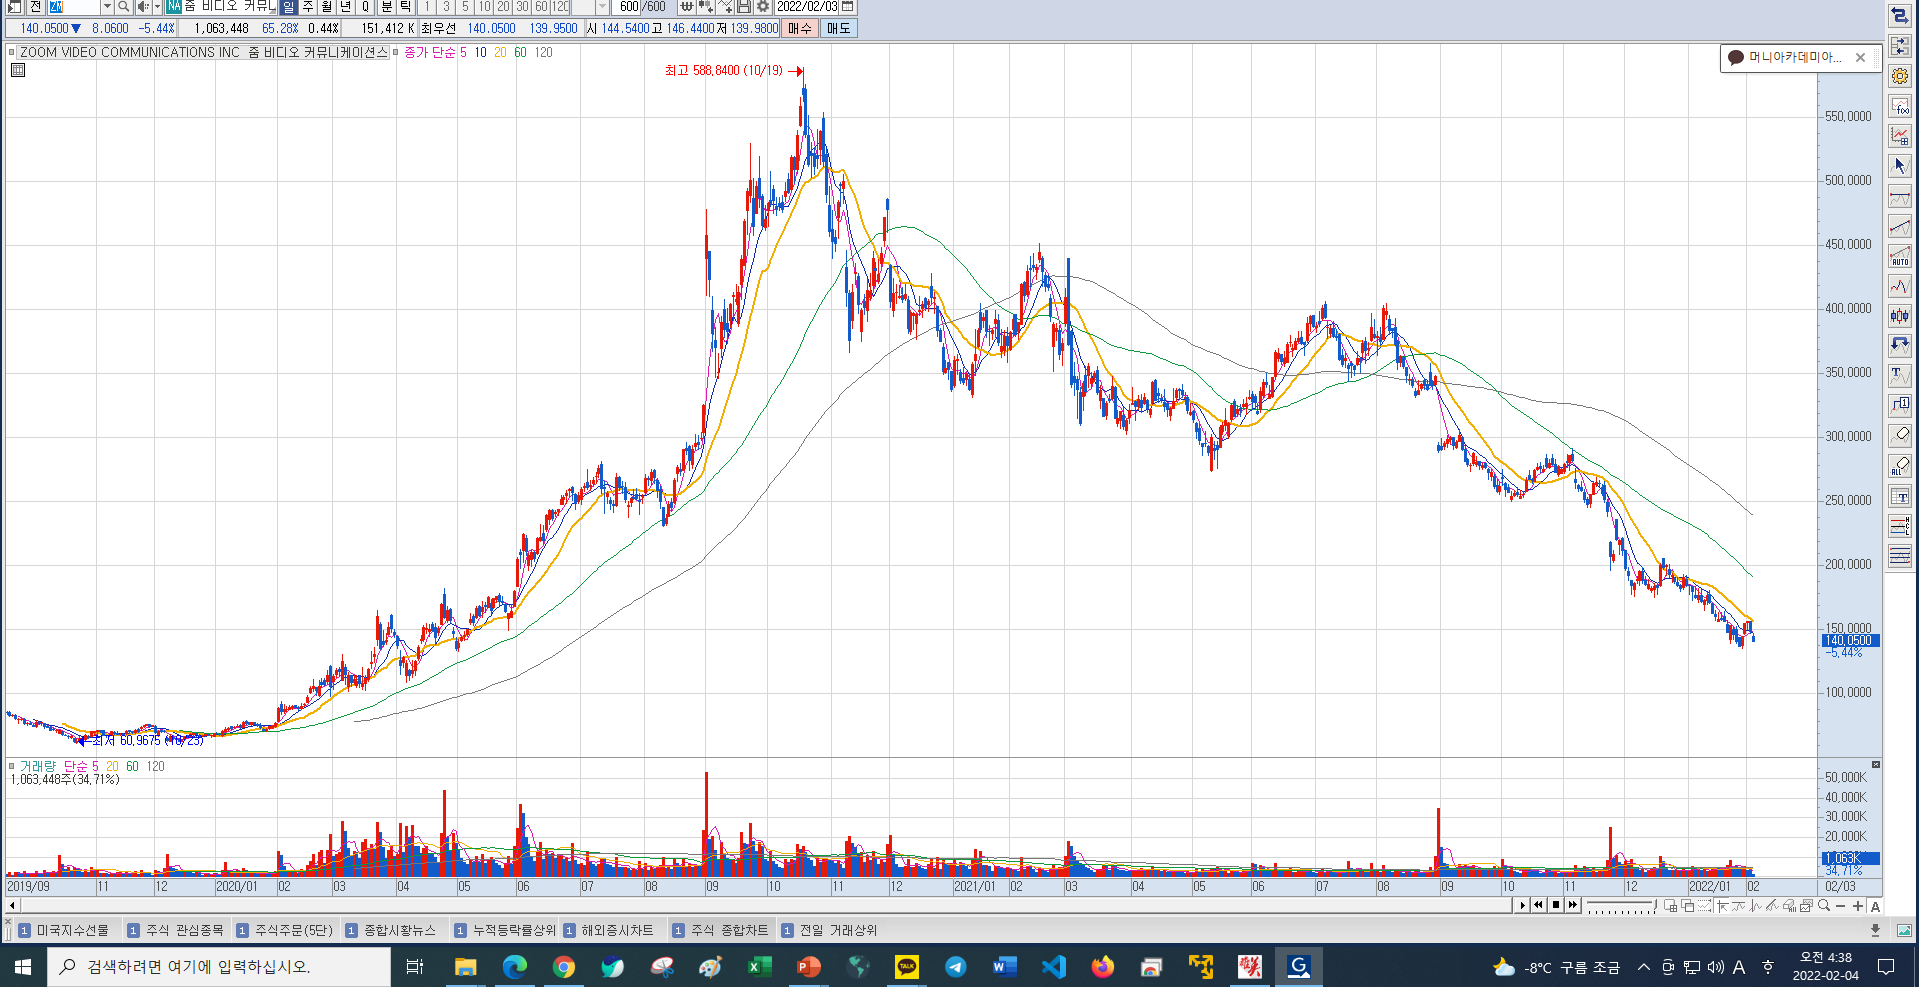Viewport: 1919px width, 987px height.
Task: Click the picture icon at bottom right corner
Action: coord(1904,930)
